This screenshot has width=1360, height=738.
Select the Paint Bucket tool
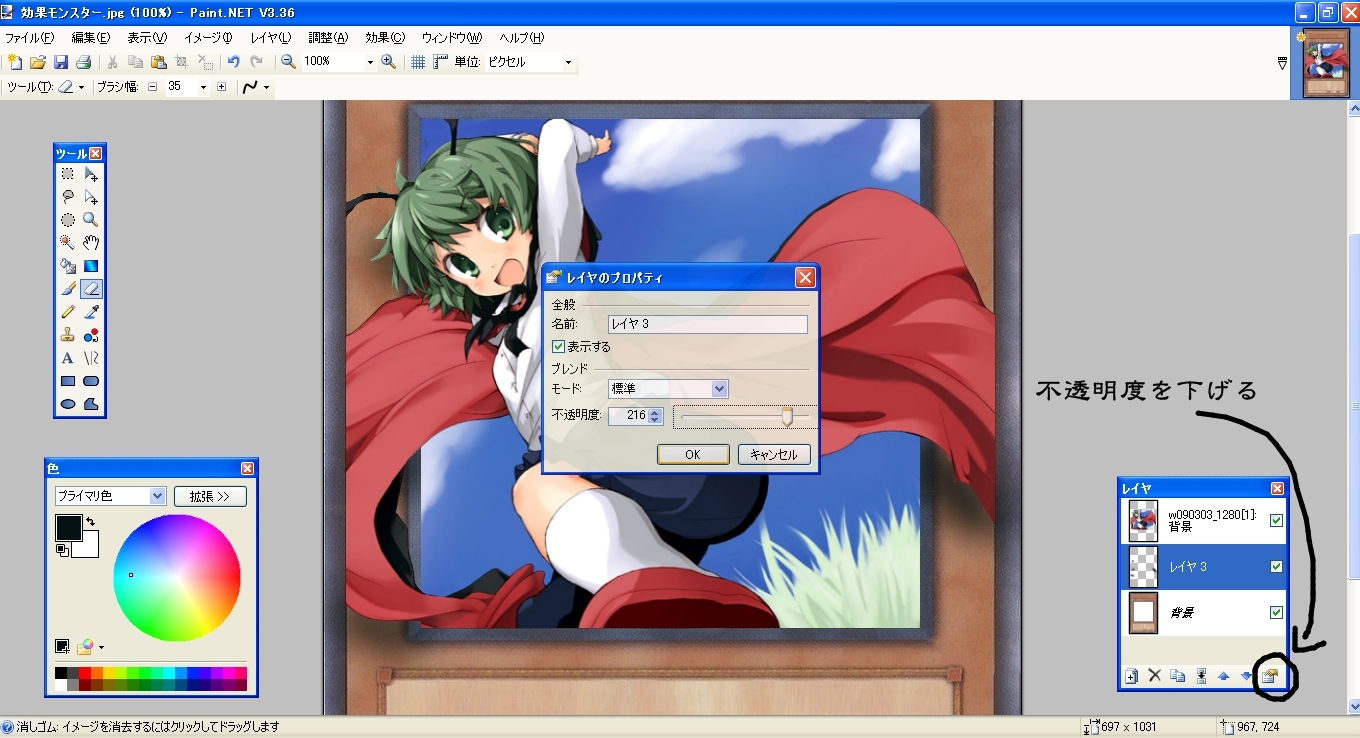pos(68,266)
